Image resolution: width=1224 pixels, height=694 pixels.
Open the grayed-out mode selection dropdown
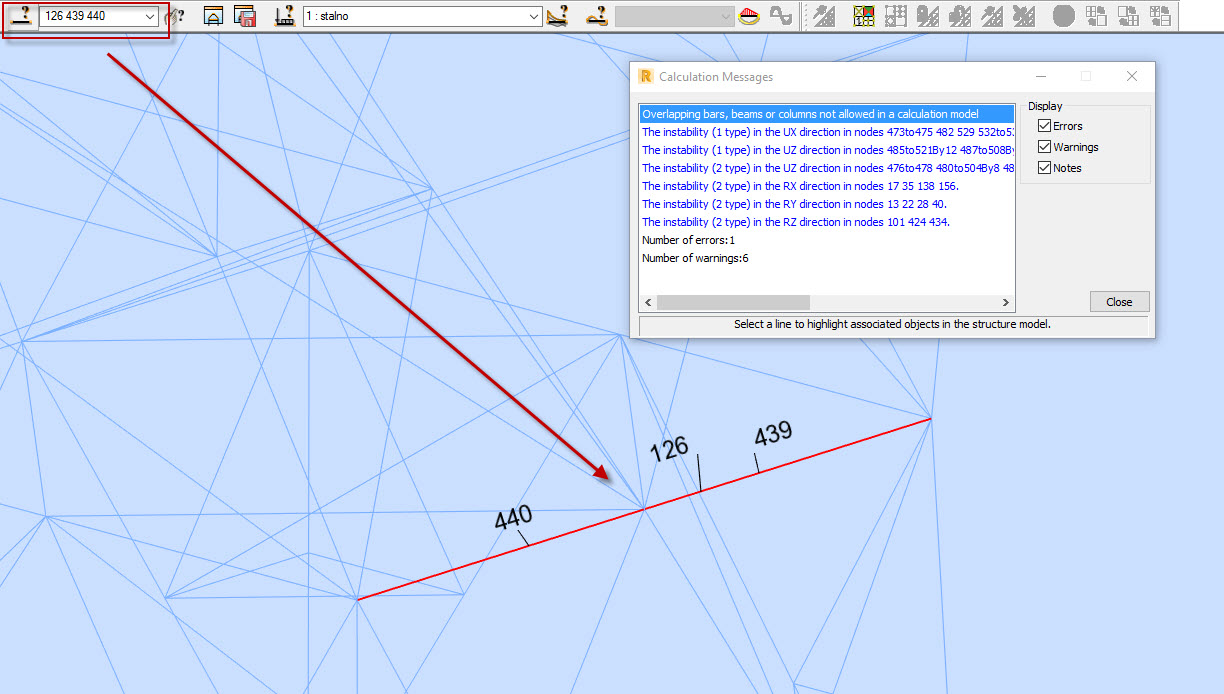(726, 16)
